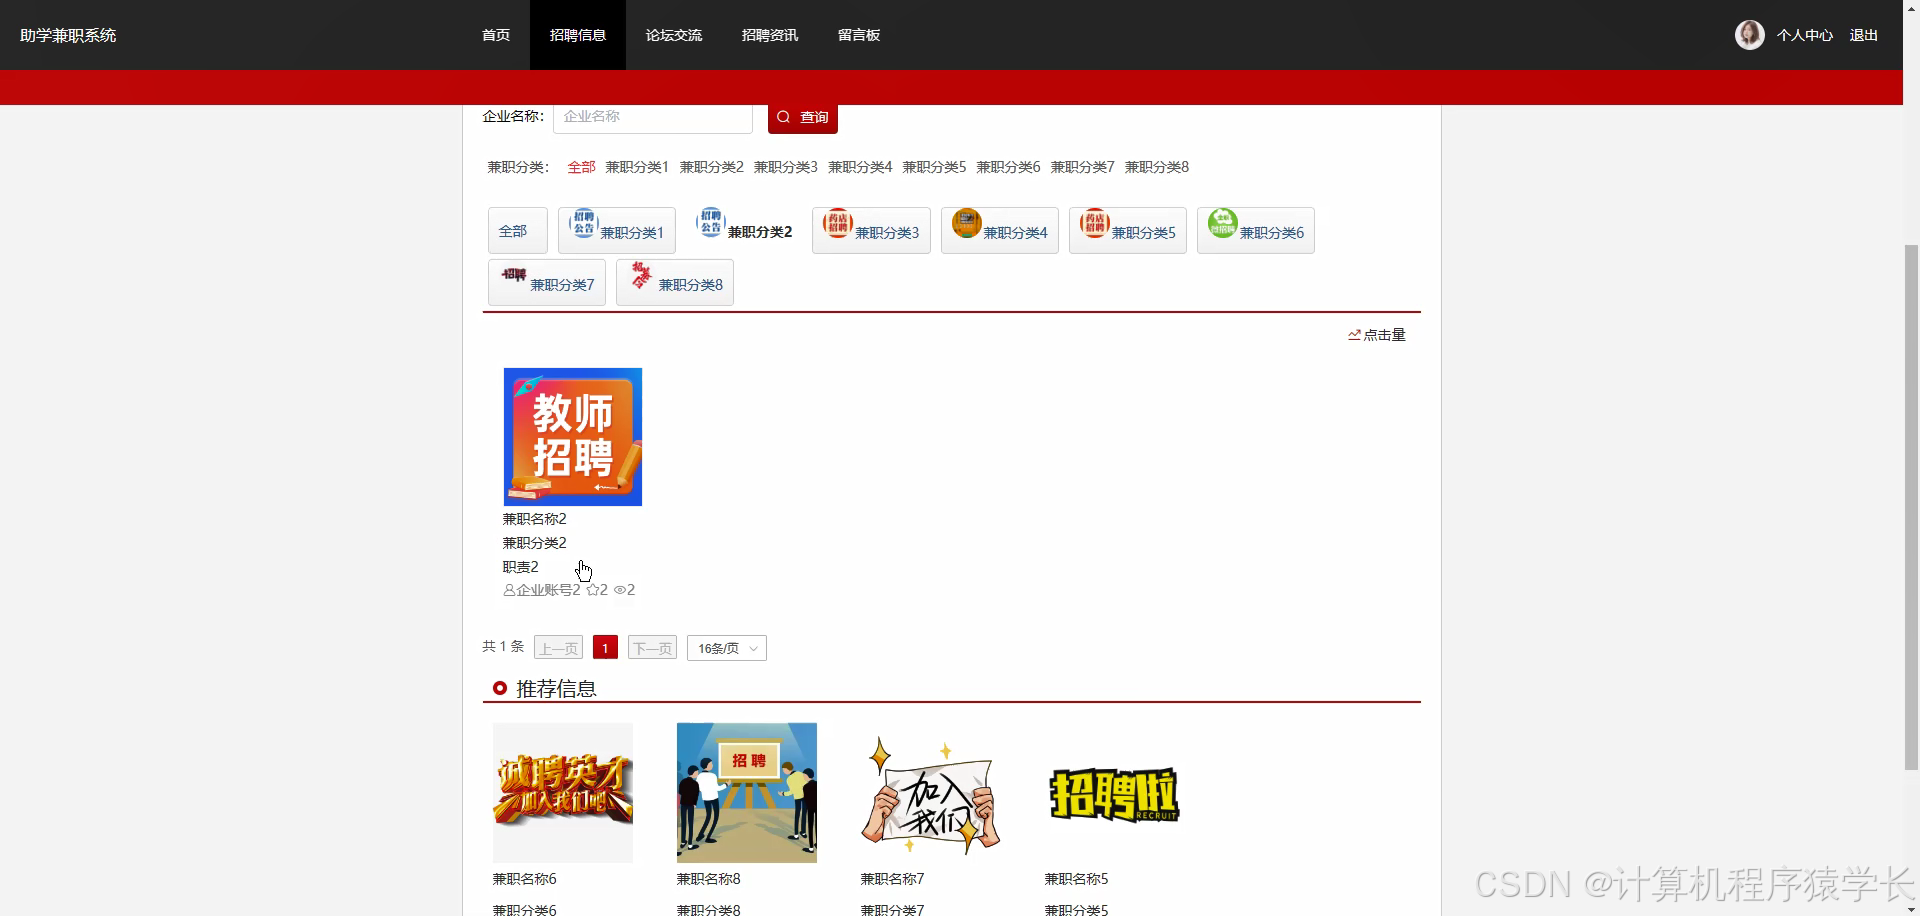Open the 招聘啦 recommended thumbnail
Image resolution: width=1920 pixels, height=916 pixels.
(1115, 793)
